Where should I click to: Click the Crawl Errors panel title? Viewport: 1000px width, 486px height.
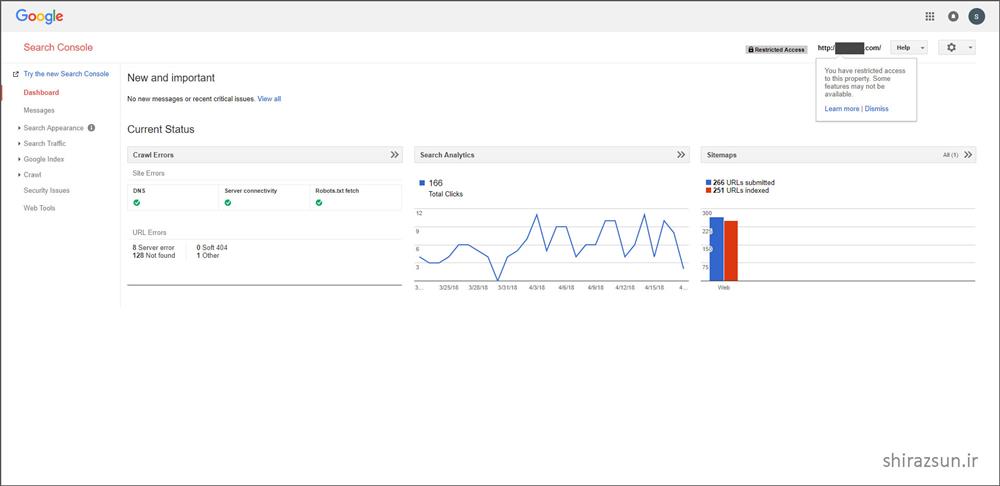pyautogui.click(x=153, y=155)
